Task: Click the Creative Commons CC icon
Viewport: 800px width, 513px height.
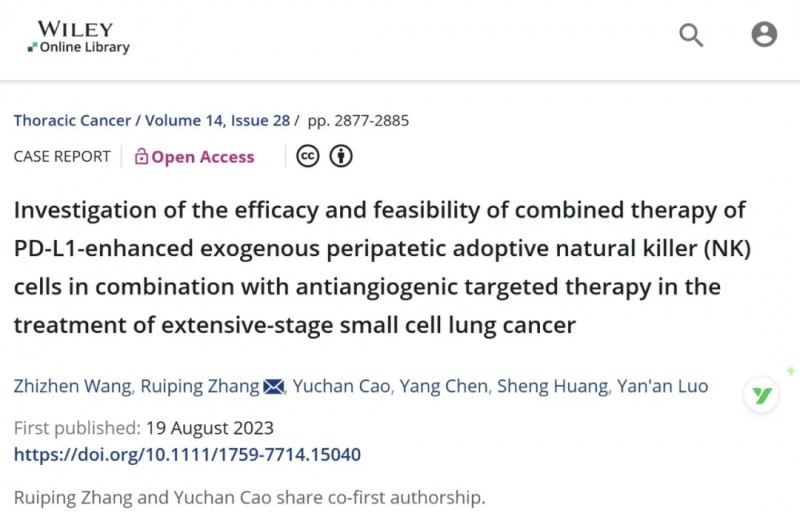Action: click(307, 157)
